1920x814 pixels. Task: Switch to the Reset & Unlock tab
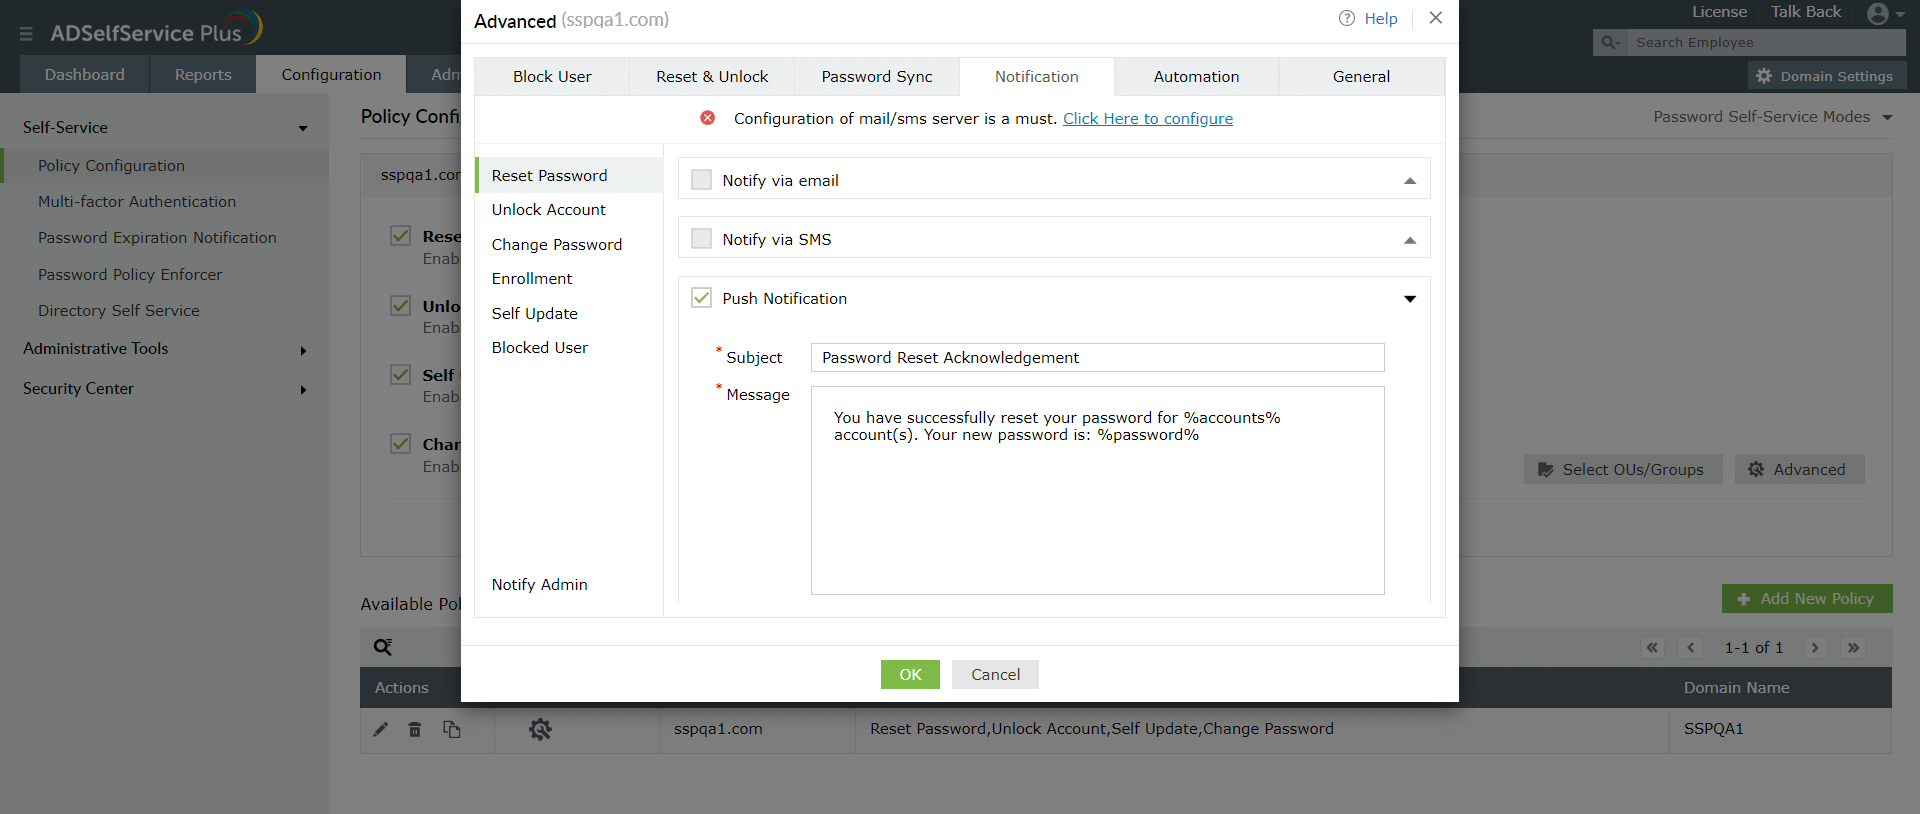(x=712, y=77)
